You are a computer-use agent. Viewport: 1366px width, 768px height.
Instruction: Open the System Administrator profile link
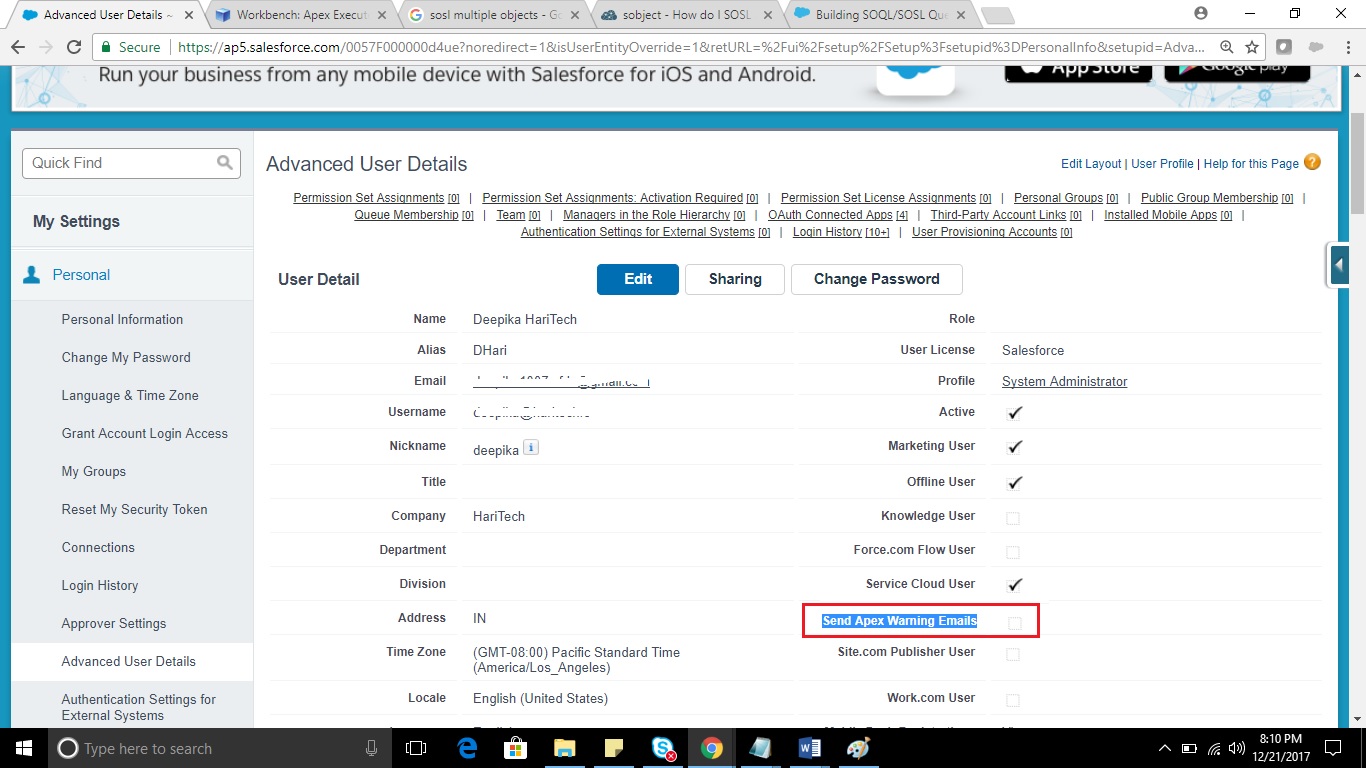pyautogui.click(x=1064, y=381)
